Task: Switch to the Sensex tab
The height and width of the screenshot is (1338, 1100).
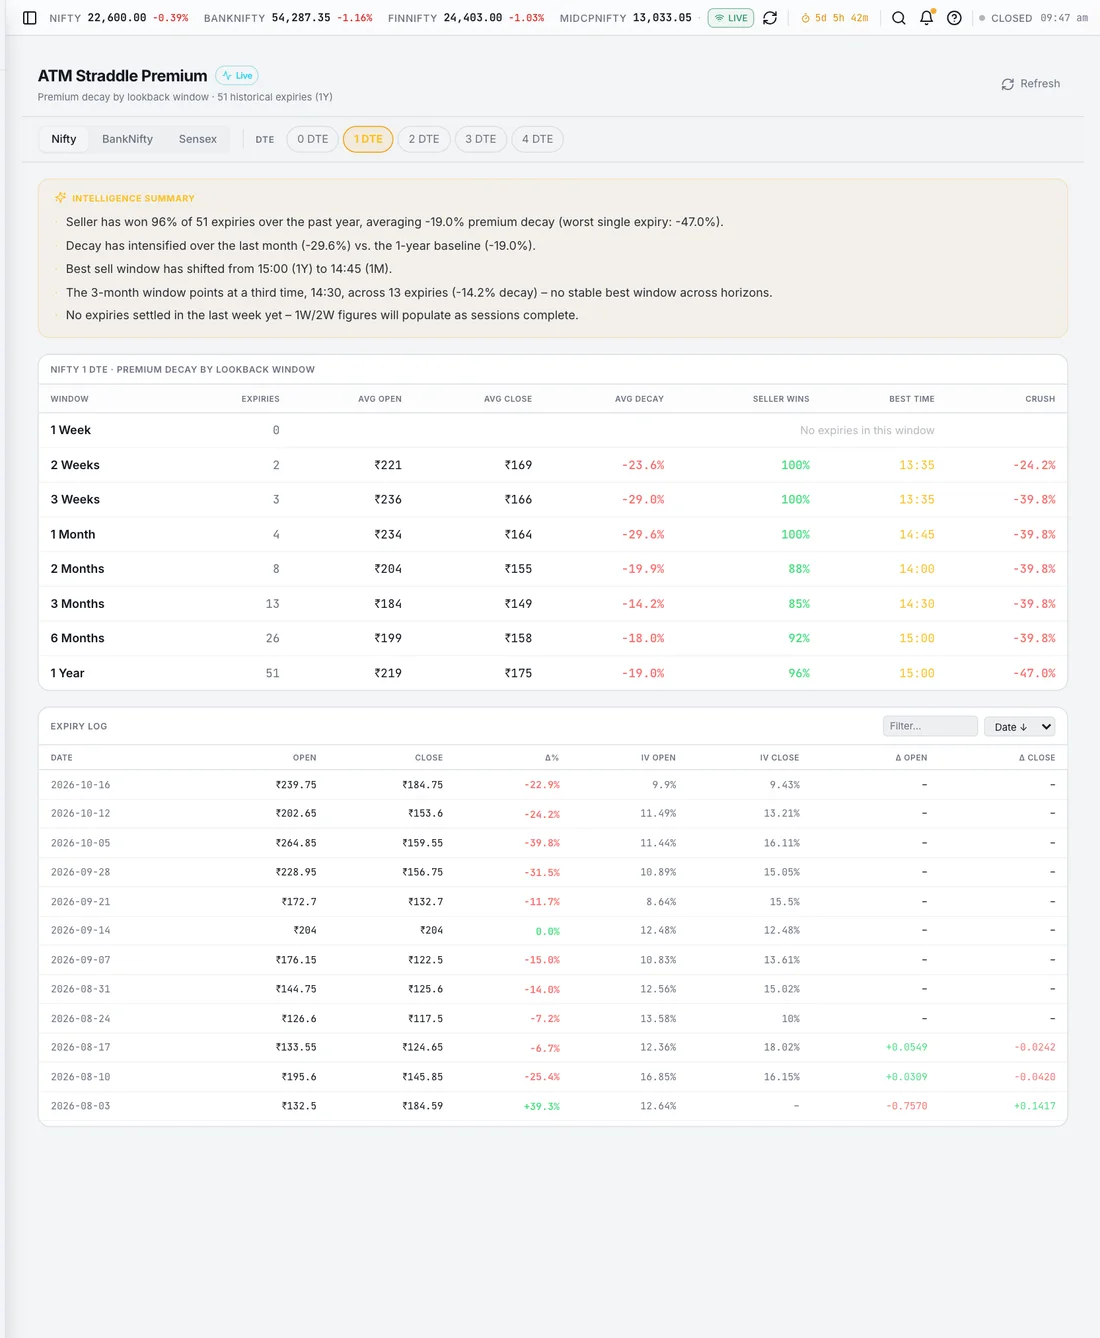Action: (198, 139)
